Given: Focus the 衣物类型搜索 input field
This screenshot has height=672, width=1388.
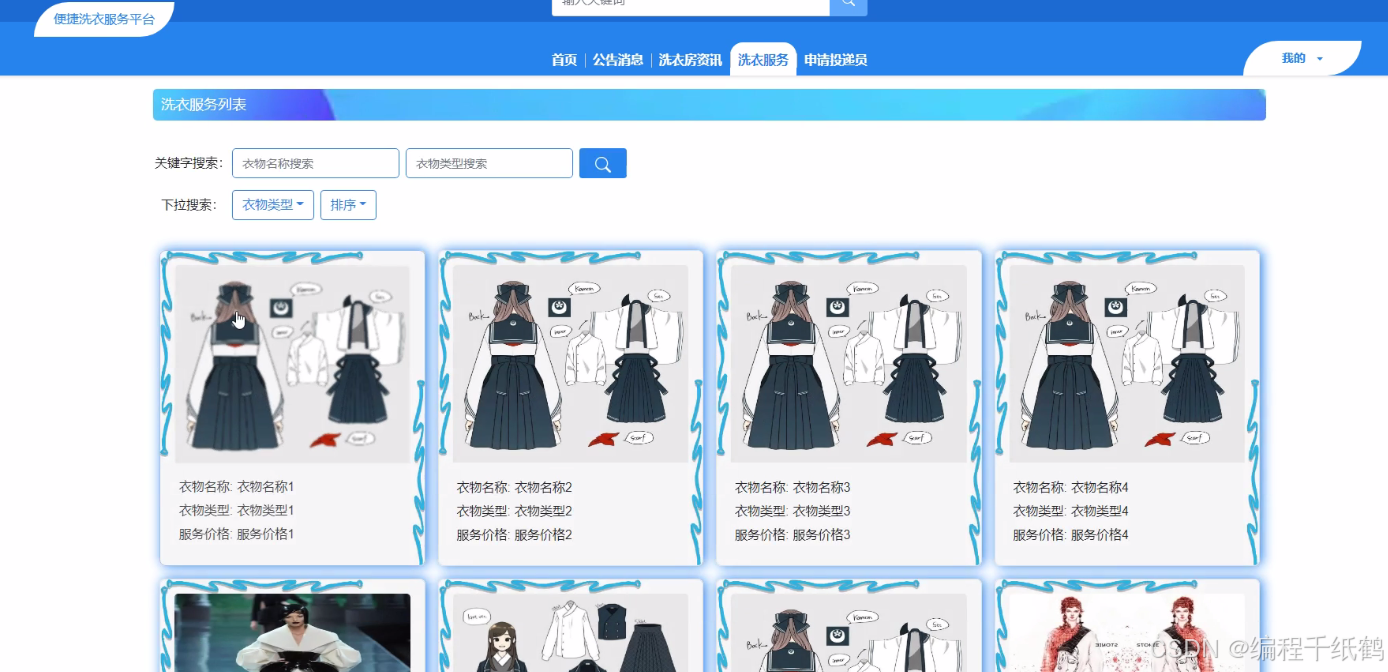Looking at the screenshot, I should point(489,163).
